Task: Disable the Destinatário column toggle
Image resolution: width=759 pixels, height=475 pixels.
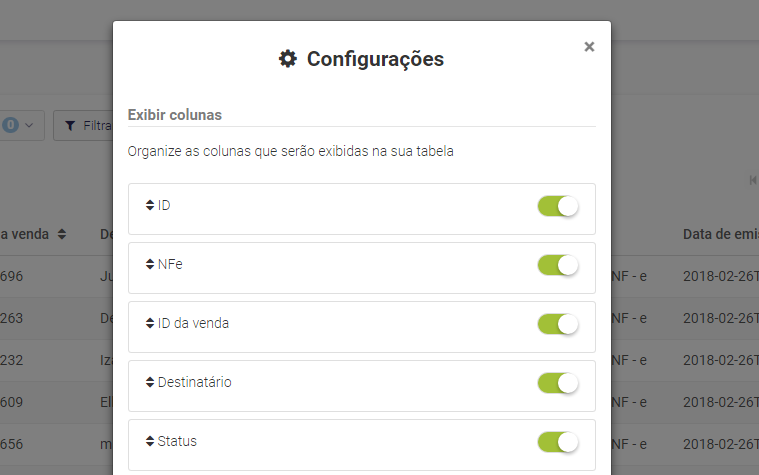Action: [558, 383]
